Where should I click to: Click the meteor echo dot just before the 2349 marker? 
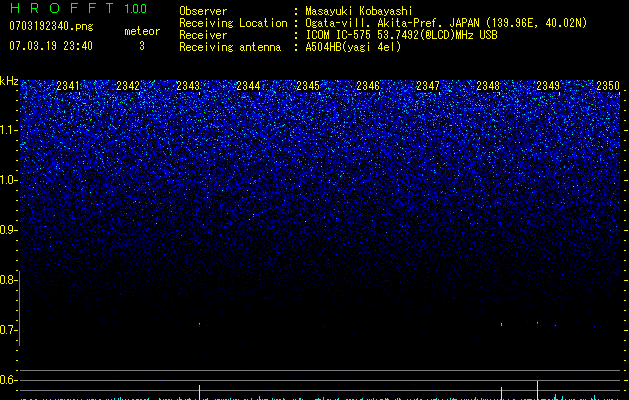(538, 323)
